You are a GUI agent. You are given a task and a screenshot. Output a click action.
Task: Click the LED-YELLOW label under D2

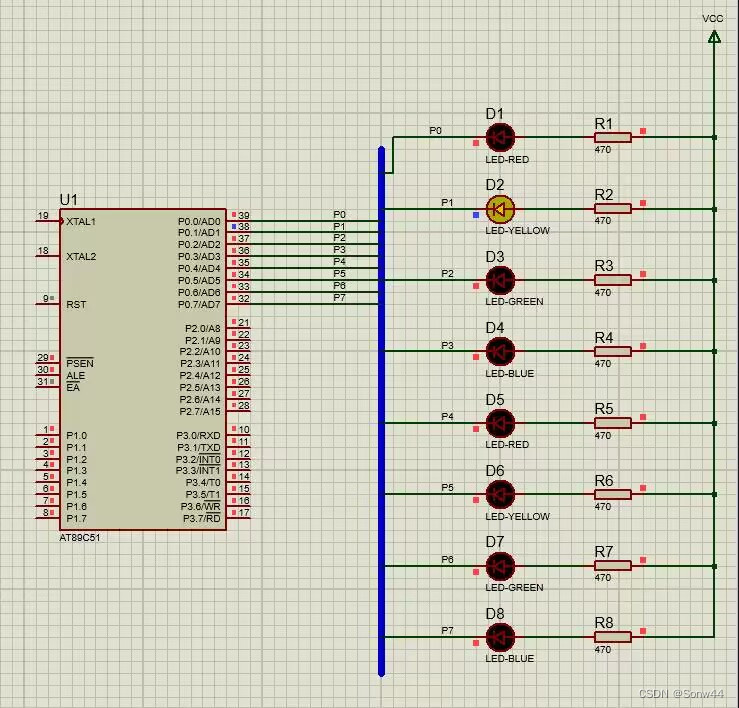[517, 231]
